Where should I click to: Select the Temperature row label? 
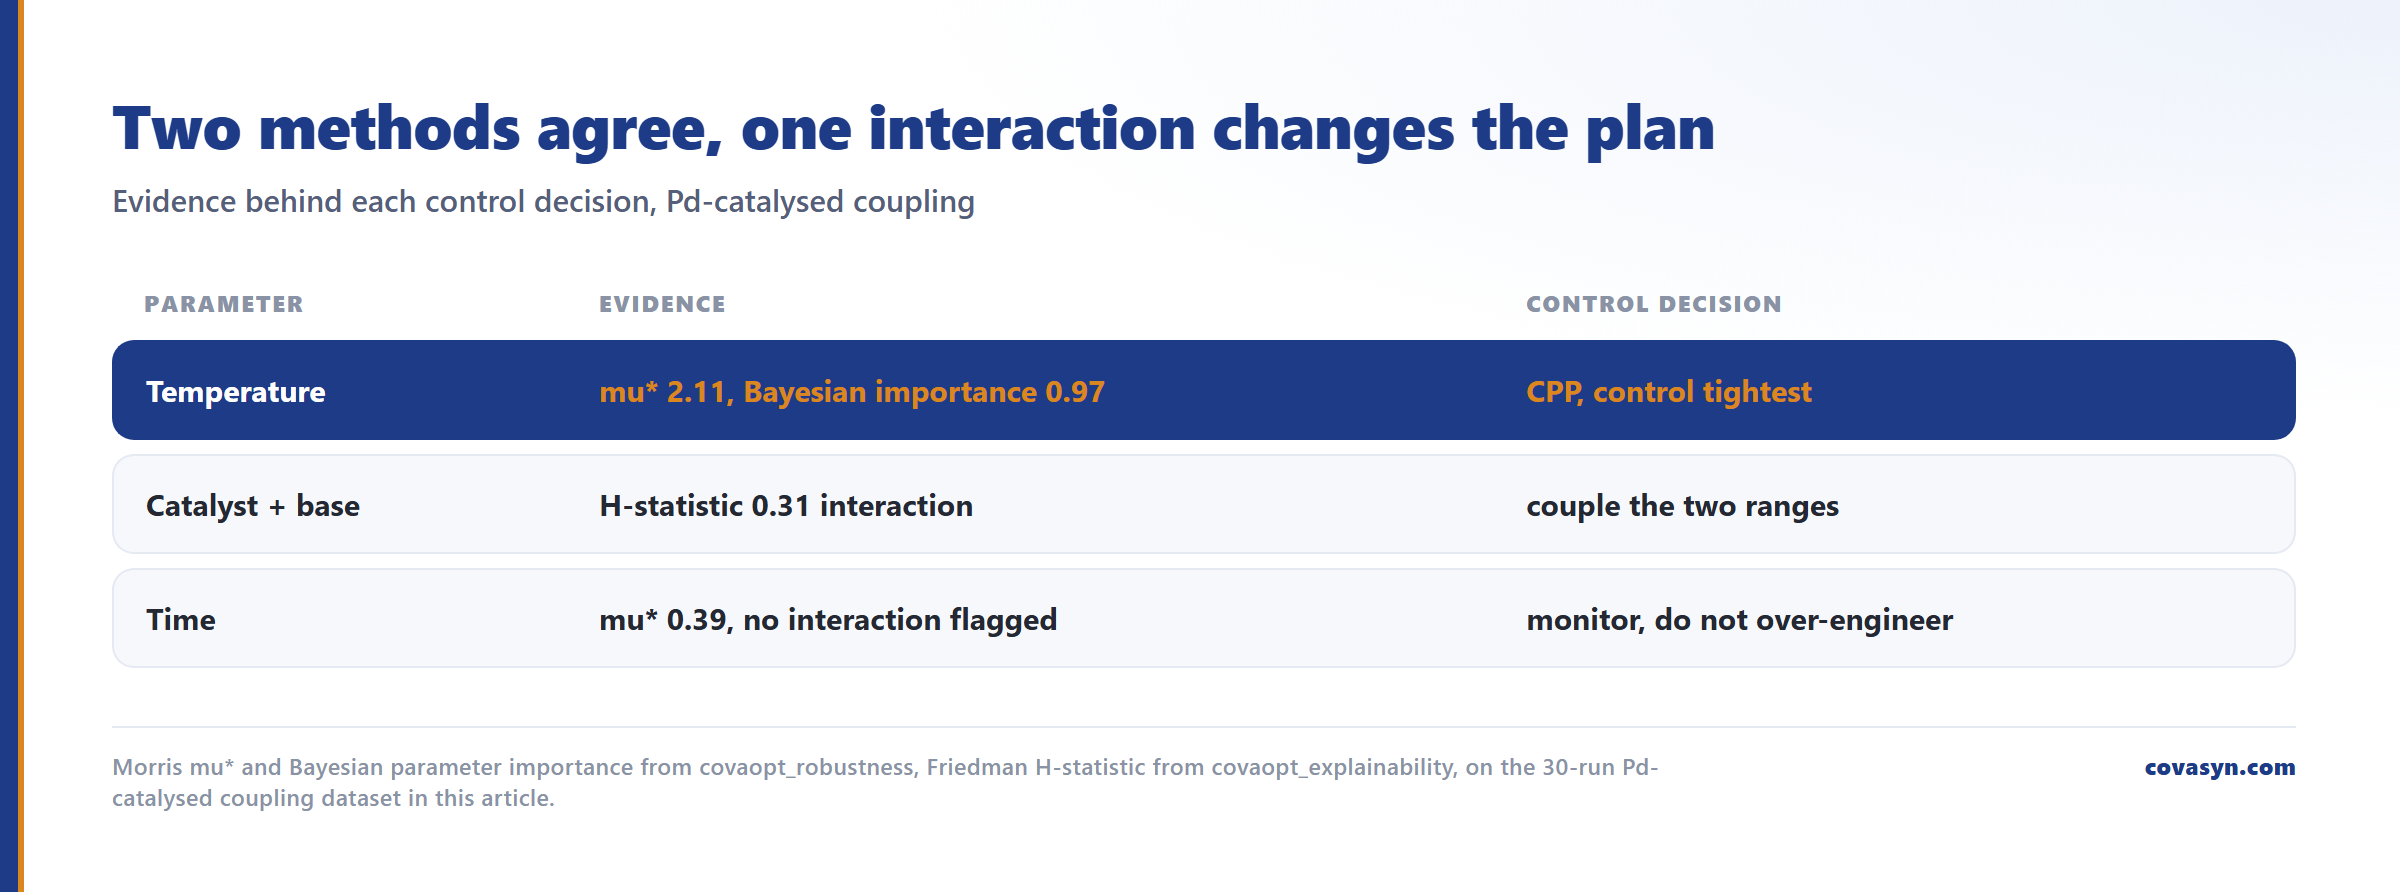tap(236, 392)
